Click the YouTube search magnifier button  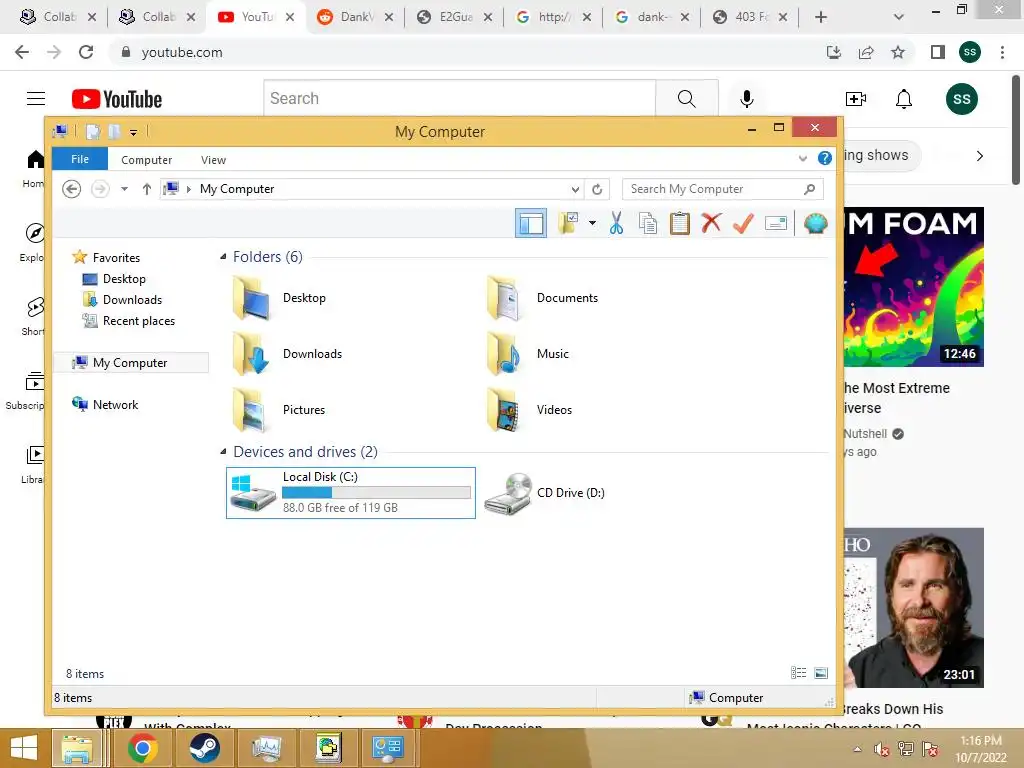(686, 99)
